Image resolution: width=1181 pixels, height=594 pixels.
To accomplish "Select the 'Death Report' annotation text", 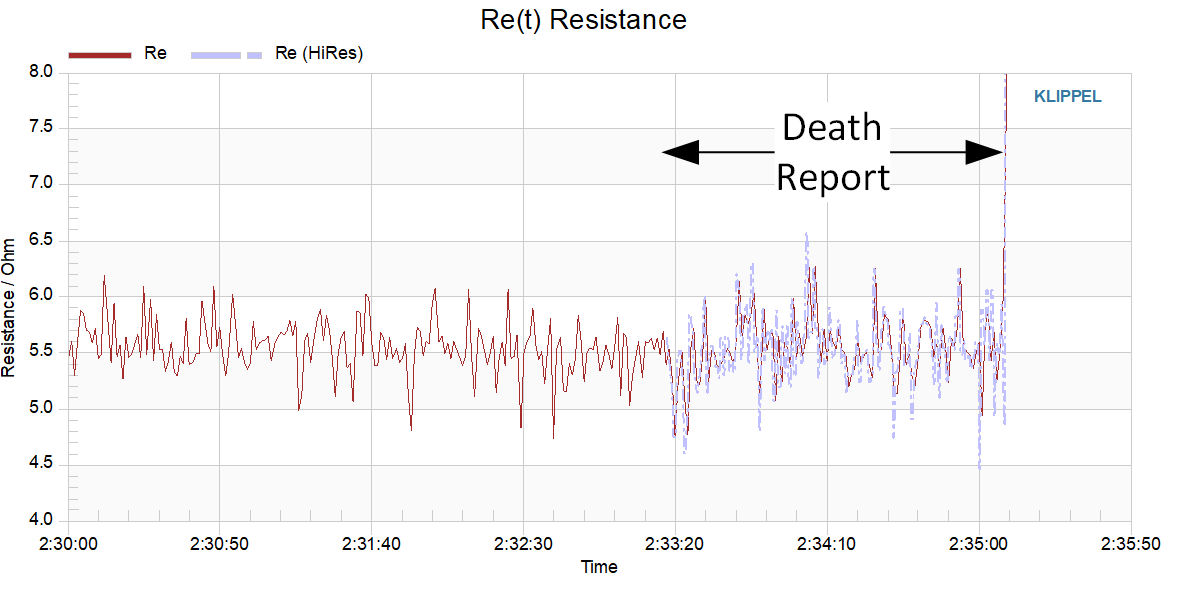I will [x=832, y=152].
